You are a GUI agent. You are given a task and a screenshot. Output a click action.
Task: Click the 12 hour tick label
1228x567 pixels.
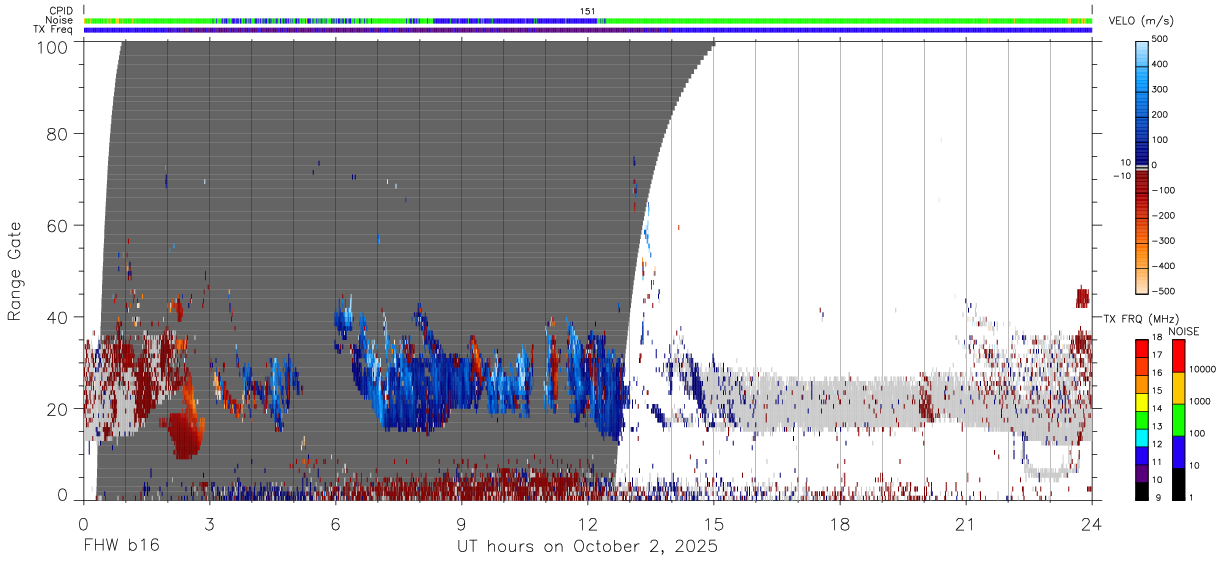click(587, 523)
